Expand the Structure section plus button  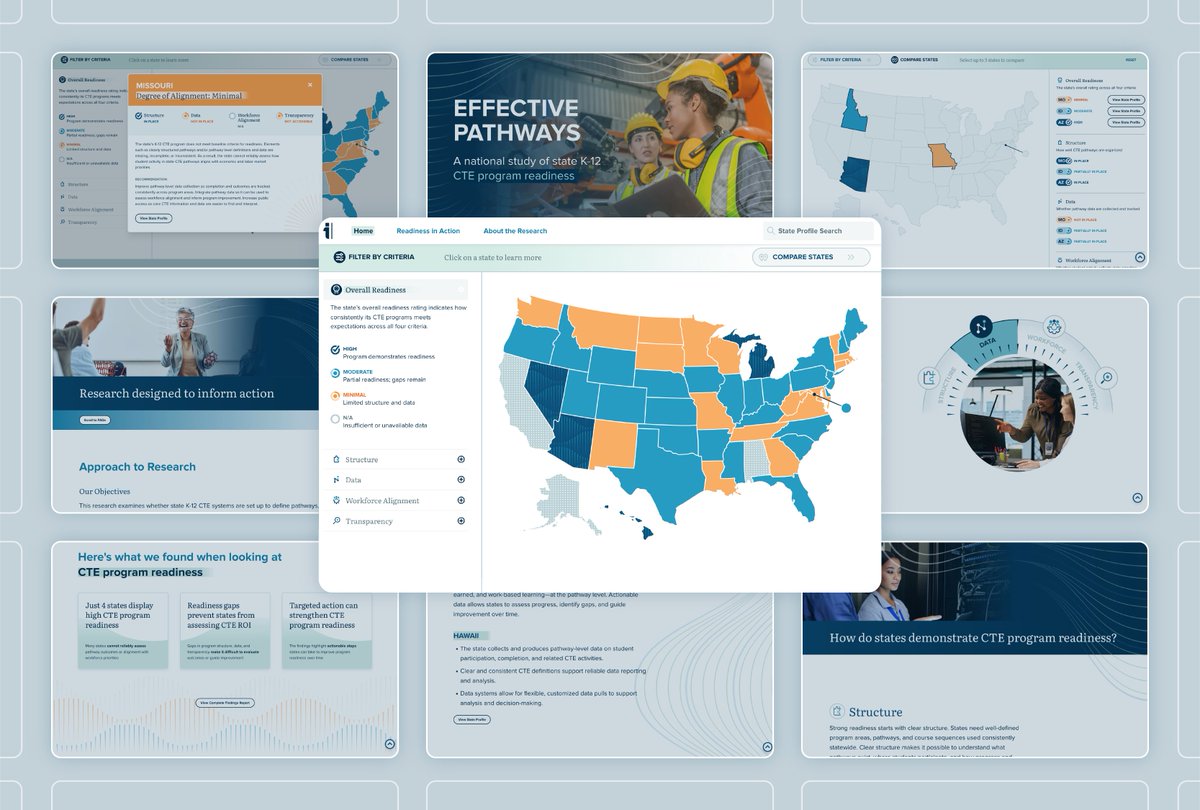[461, 460]
